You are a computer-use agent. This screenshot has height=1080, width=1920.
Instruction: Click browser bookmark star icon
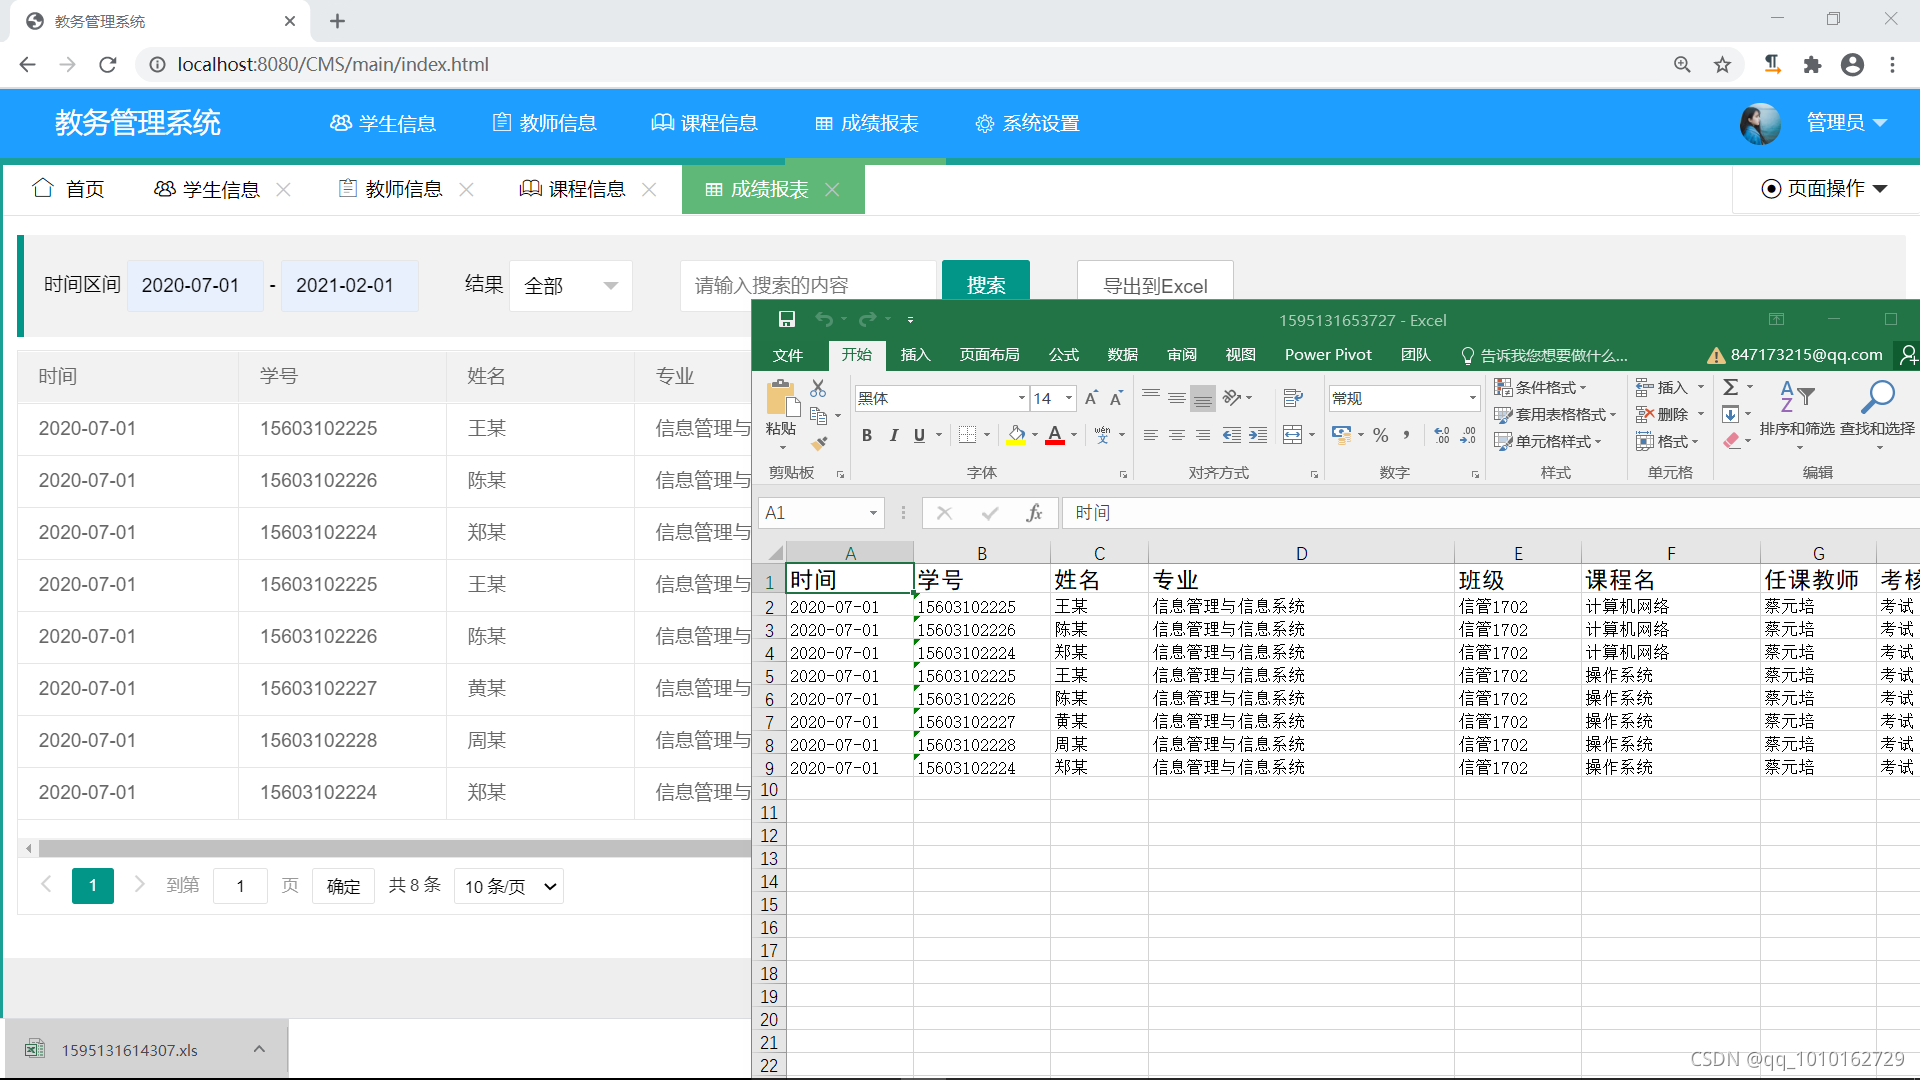pos(1722,65)
